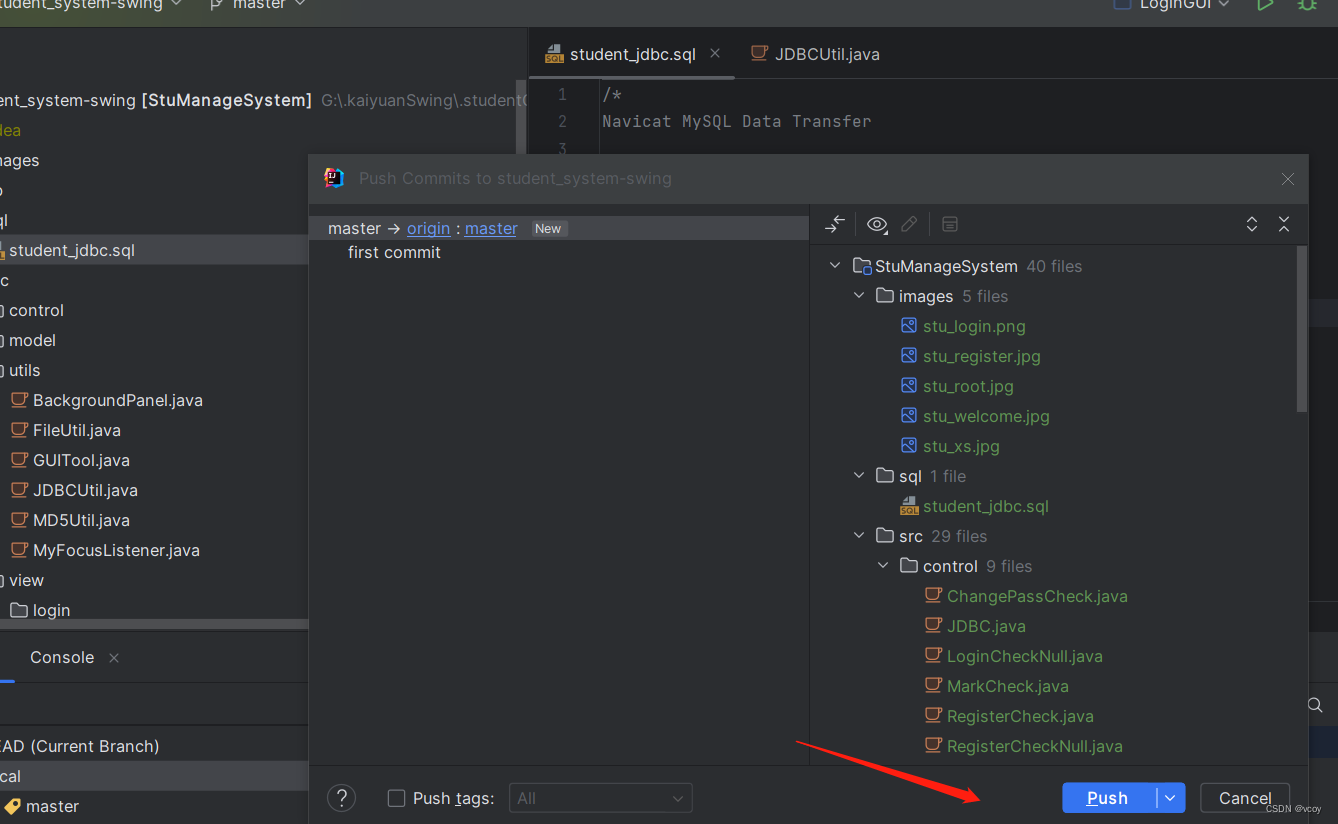The width and height of the screenshot is (1338, 824).
Task: Close the Console tab
Action: click(114, 657)
